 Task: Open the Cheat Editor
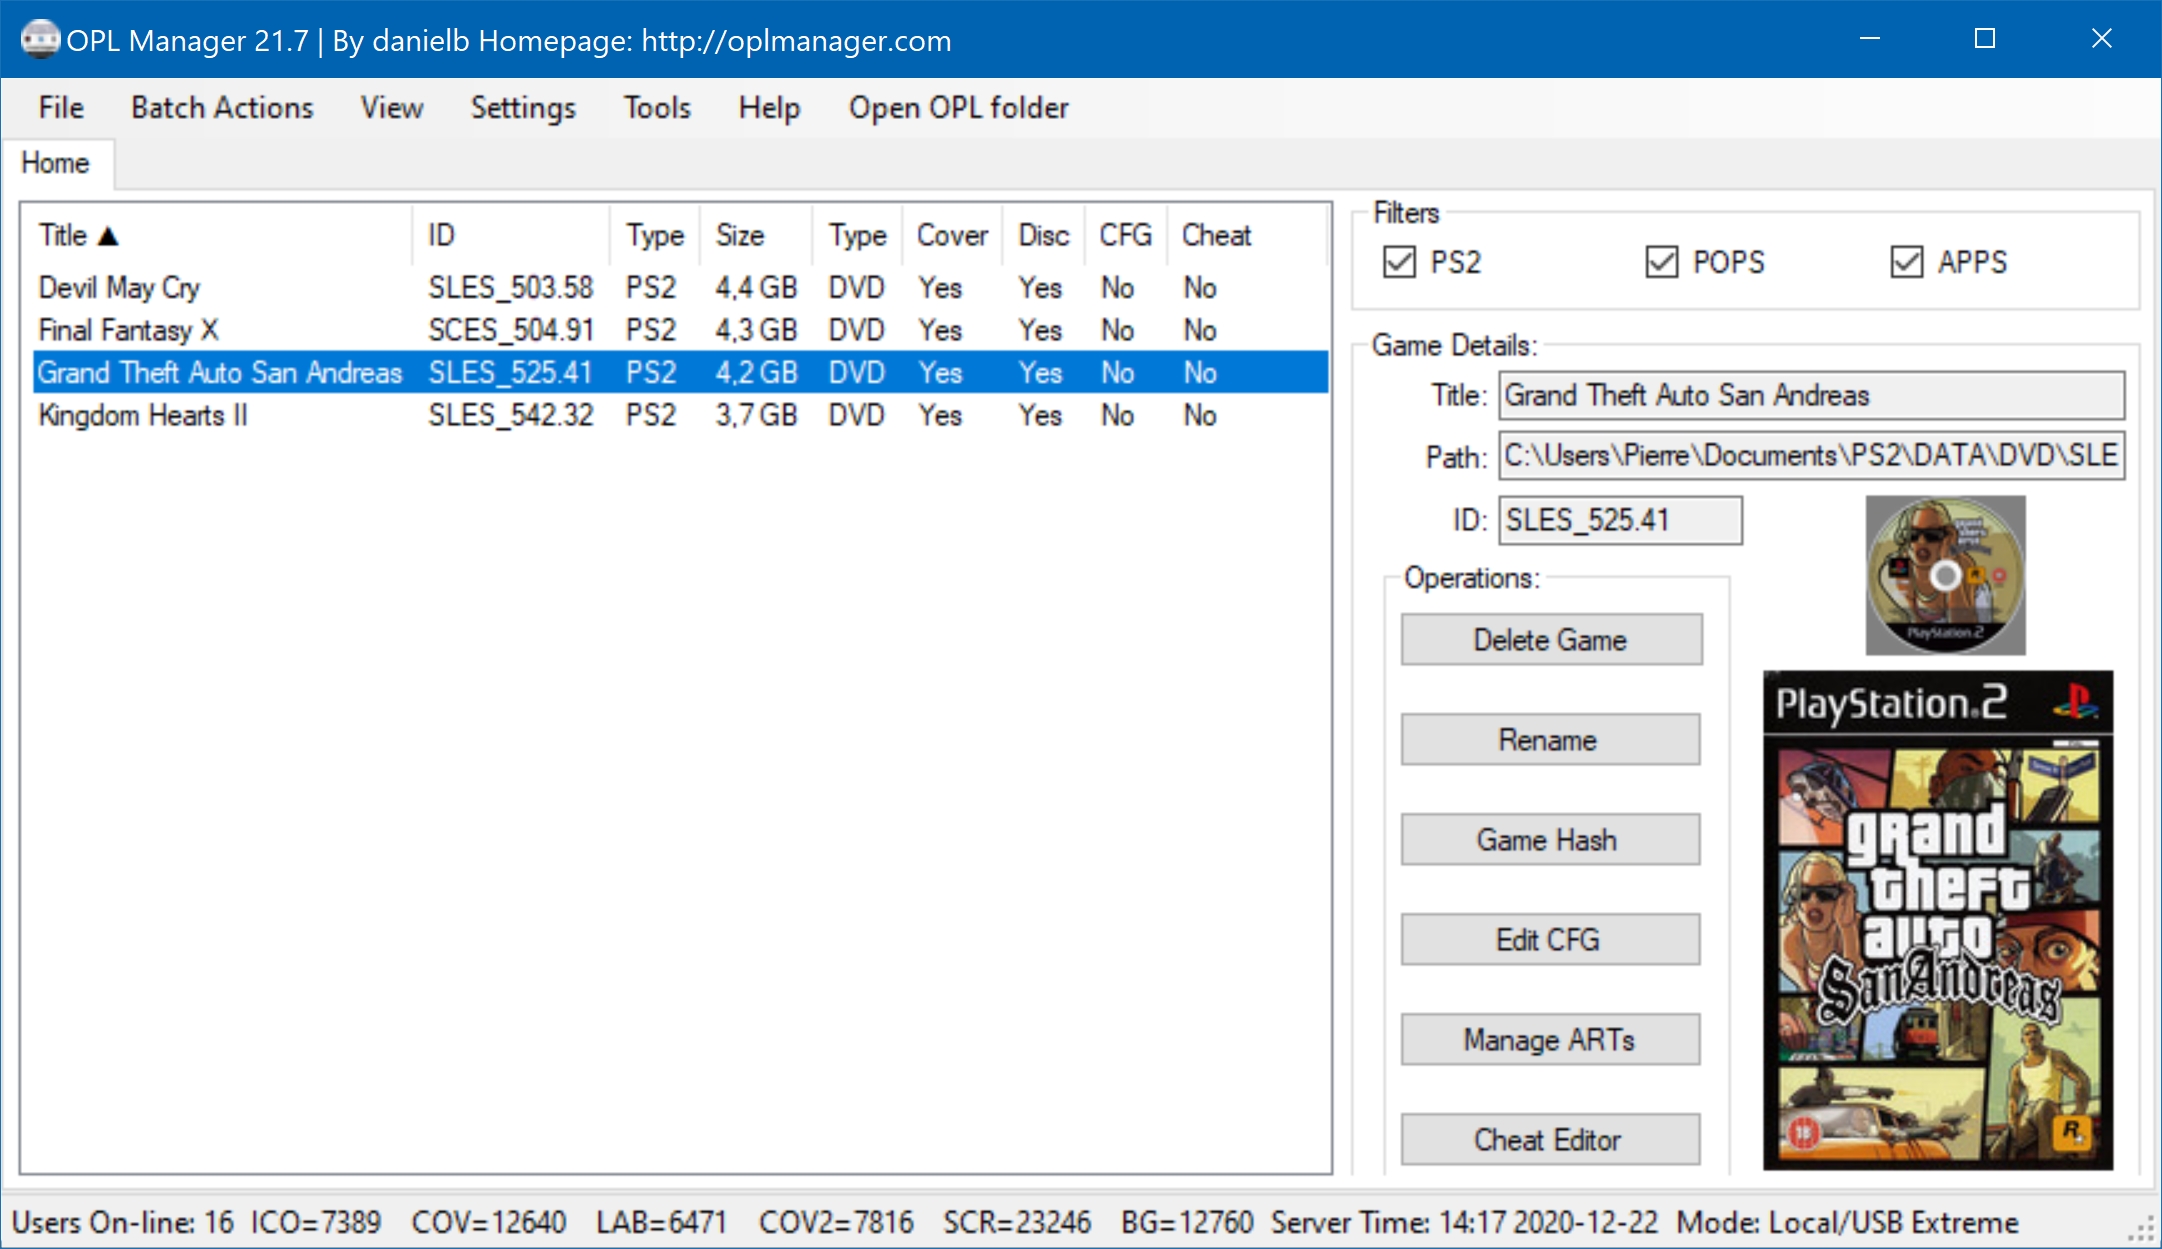coord(1551,1139)
